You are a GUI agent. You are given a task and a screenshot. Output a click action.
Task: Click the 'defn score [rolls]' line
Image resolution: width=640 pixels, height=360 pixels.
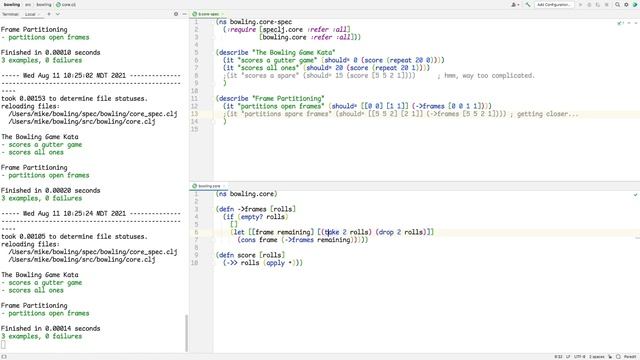coord(250,255)
